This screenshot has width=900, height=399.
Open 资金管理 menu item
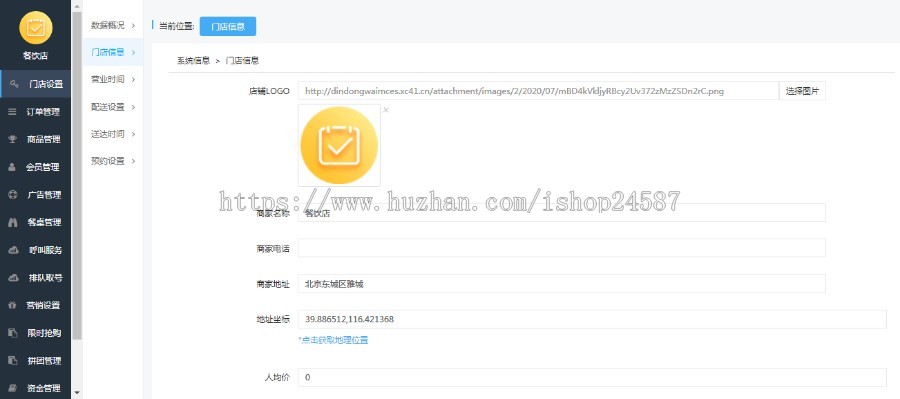[36, 388]
